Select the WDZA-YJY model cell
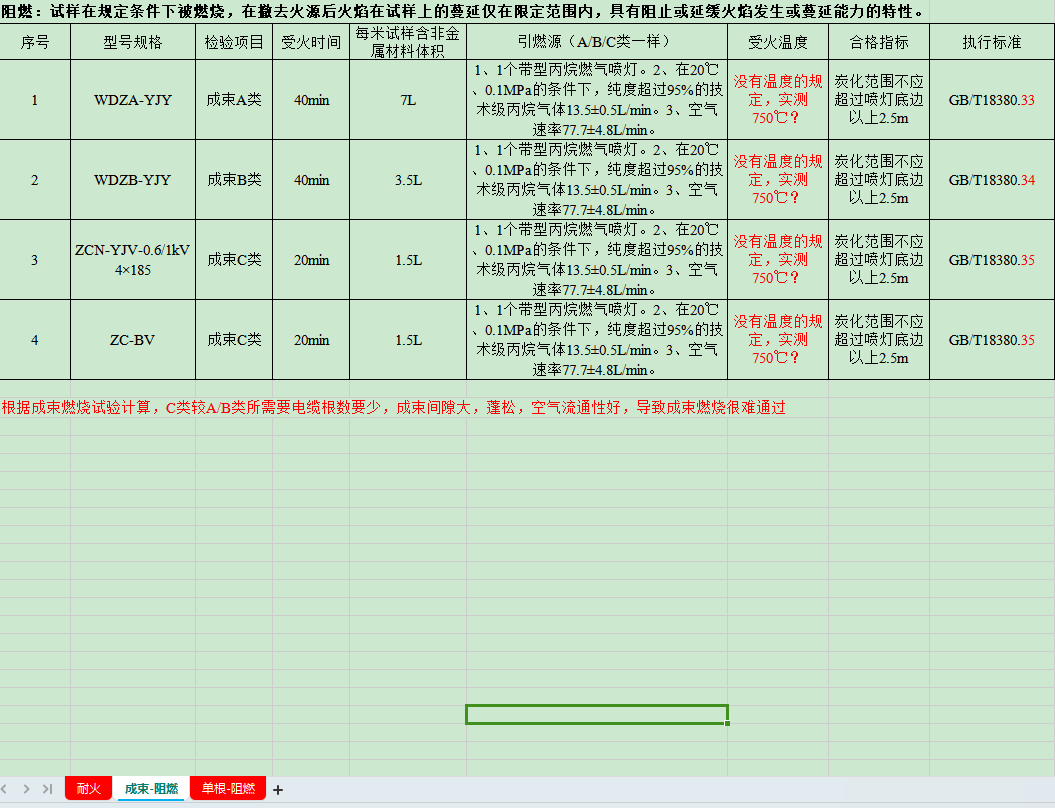1055x808 pixels. pyautogui.click(x=132, y=100)
